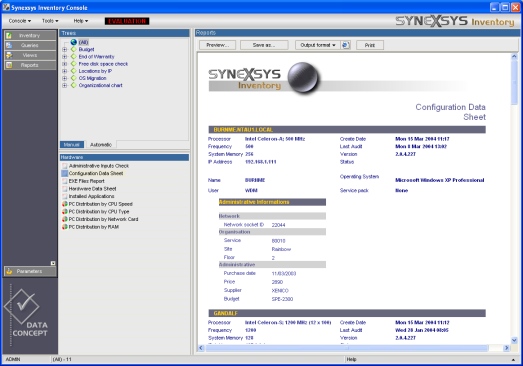
Task: Click PC Distribution by Network Card chart icon
Action: tap(65, 219)
